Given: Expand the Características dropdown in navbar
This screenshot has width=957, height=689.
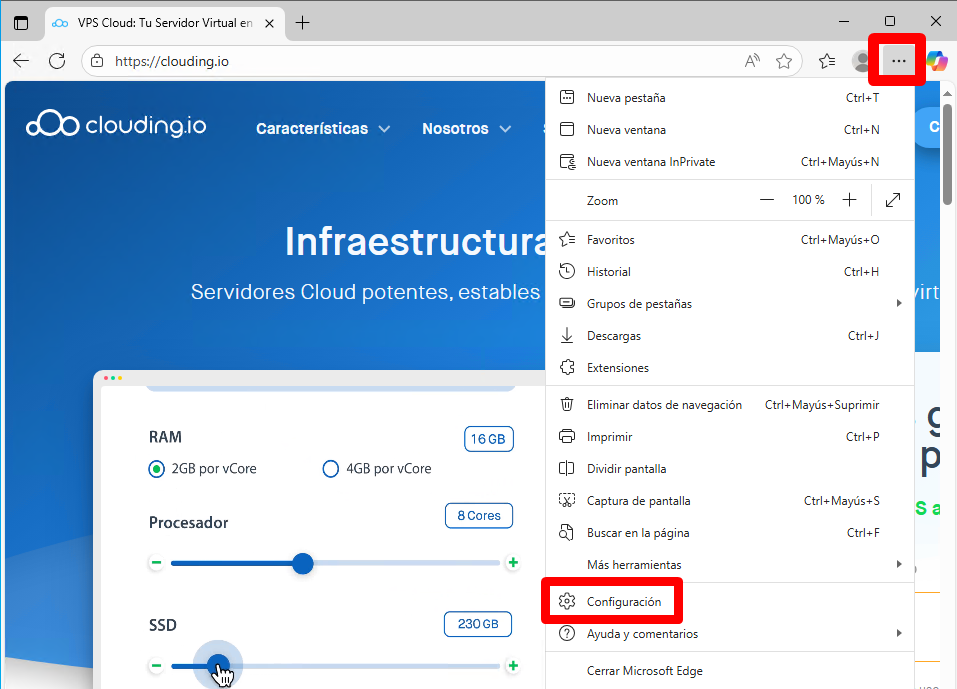Looking at the screenshot, I should 322,129.
